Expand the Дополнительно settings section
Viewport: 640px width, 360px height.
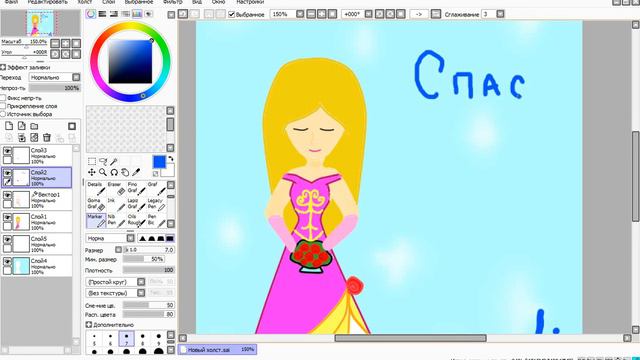coord(89,324)
